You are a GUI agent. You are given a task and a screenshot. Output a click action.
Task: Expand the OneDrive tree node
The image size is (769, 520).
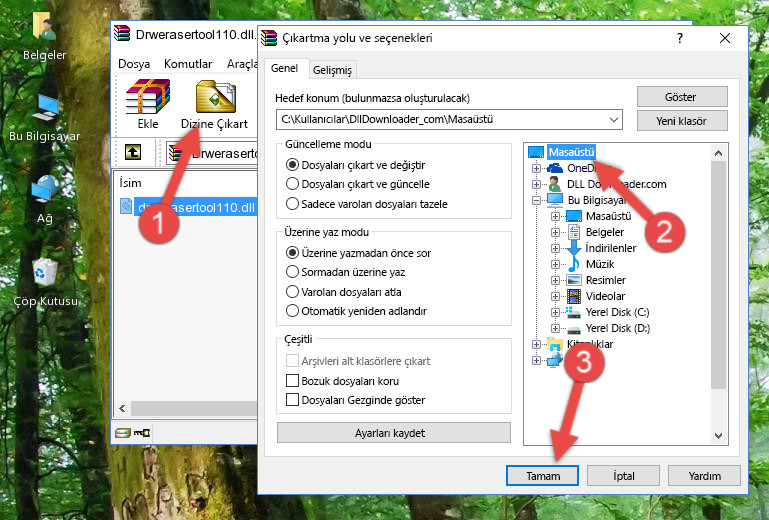(x=536, y=168)
